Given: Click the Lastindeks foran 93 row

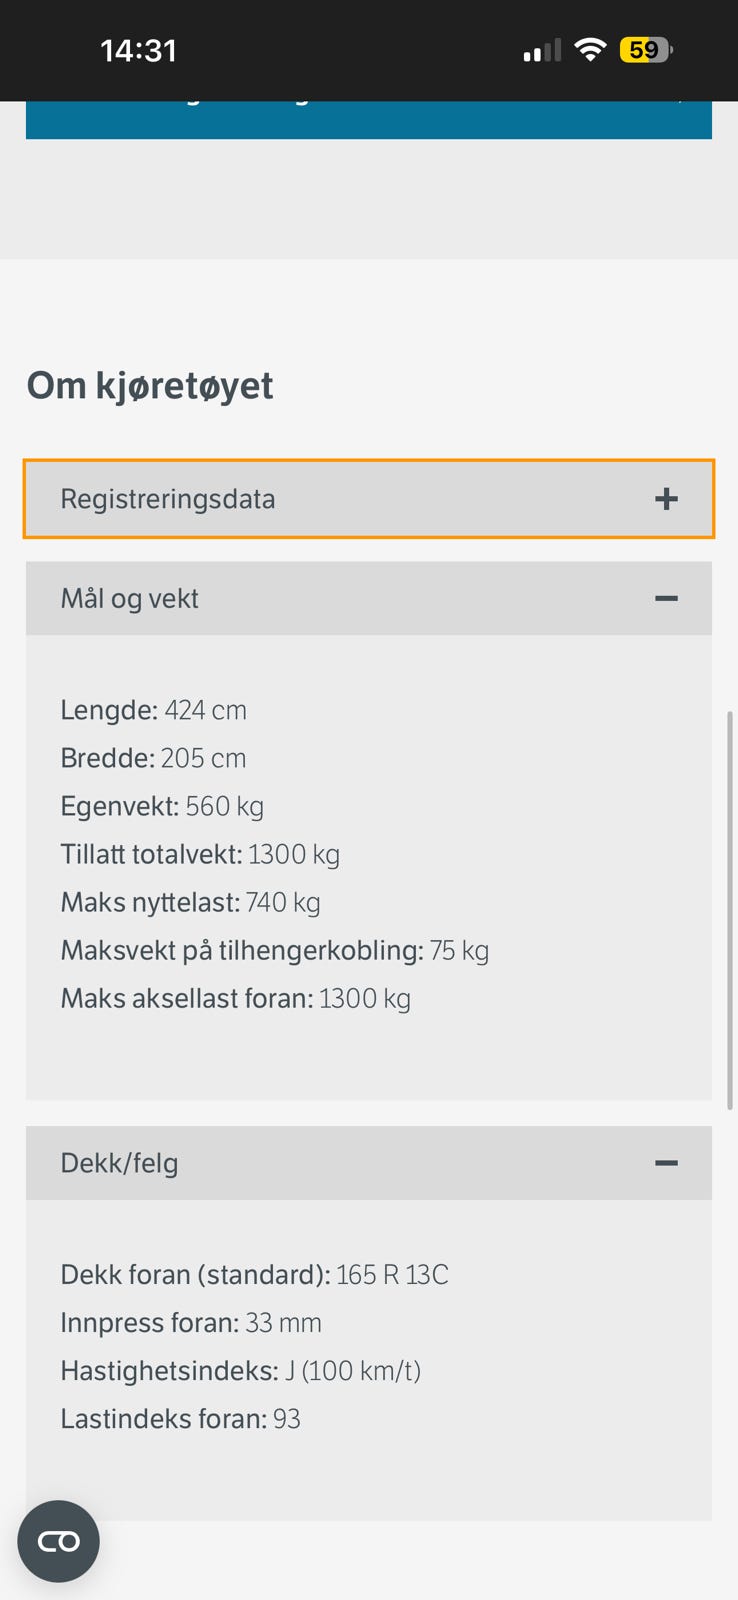Looking at the screenshot, I should pos(180,1419).
